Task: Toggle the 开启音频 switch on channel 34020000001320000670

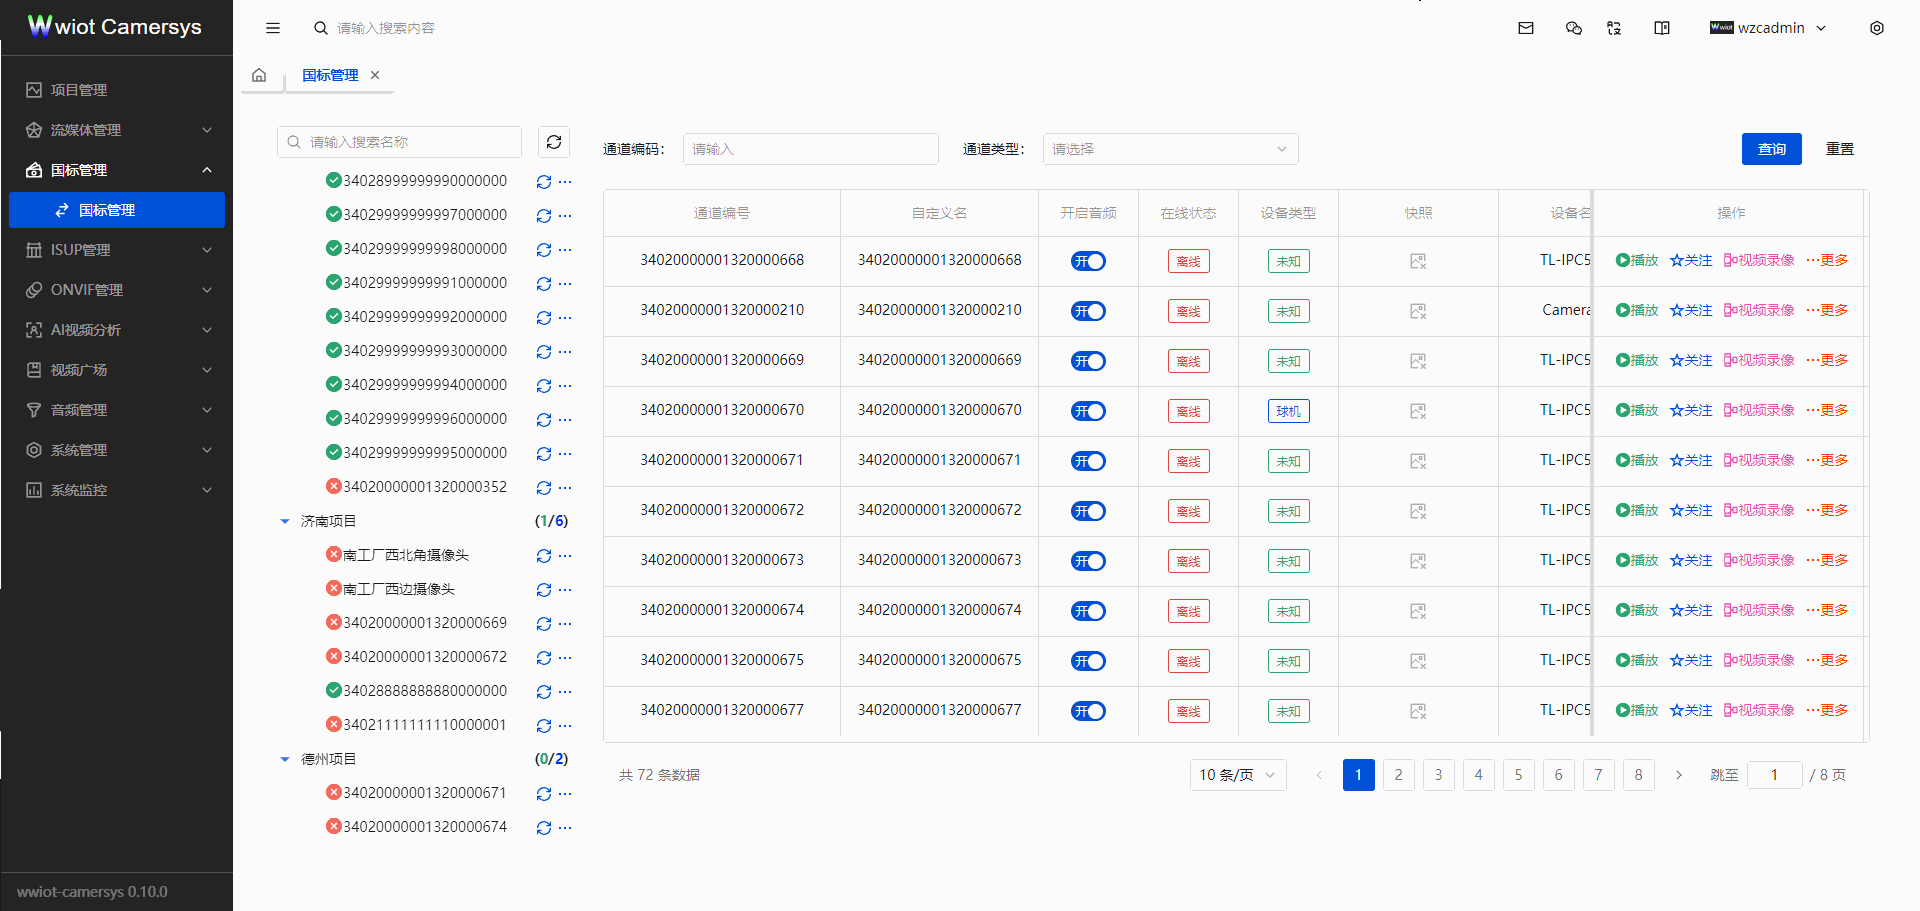Action: [1088, 411]
